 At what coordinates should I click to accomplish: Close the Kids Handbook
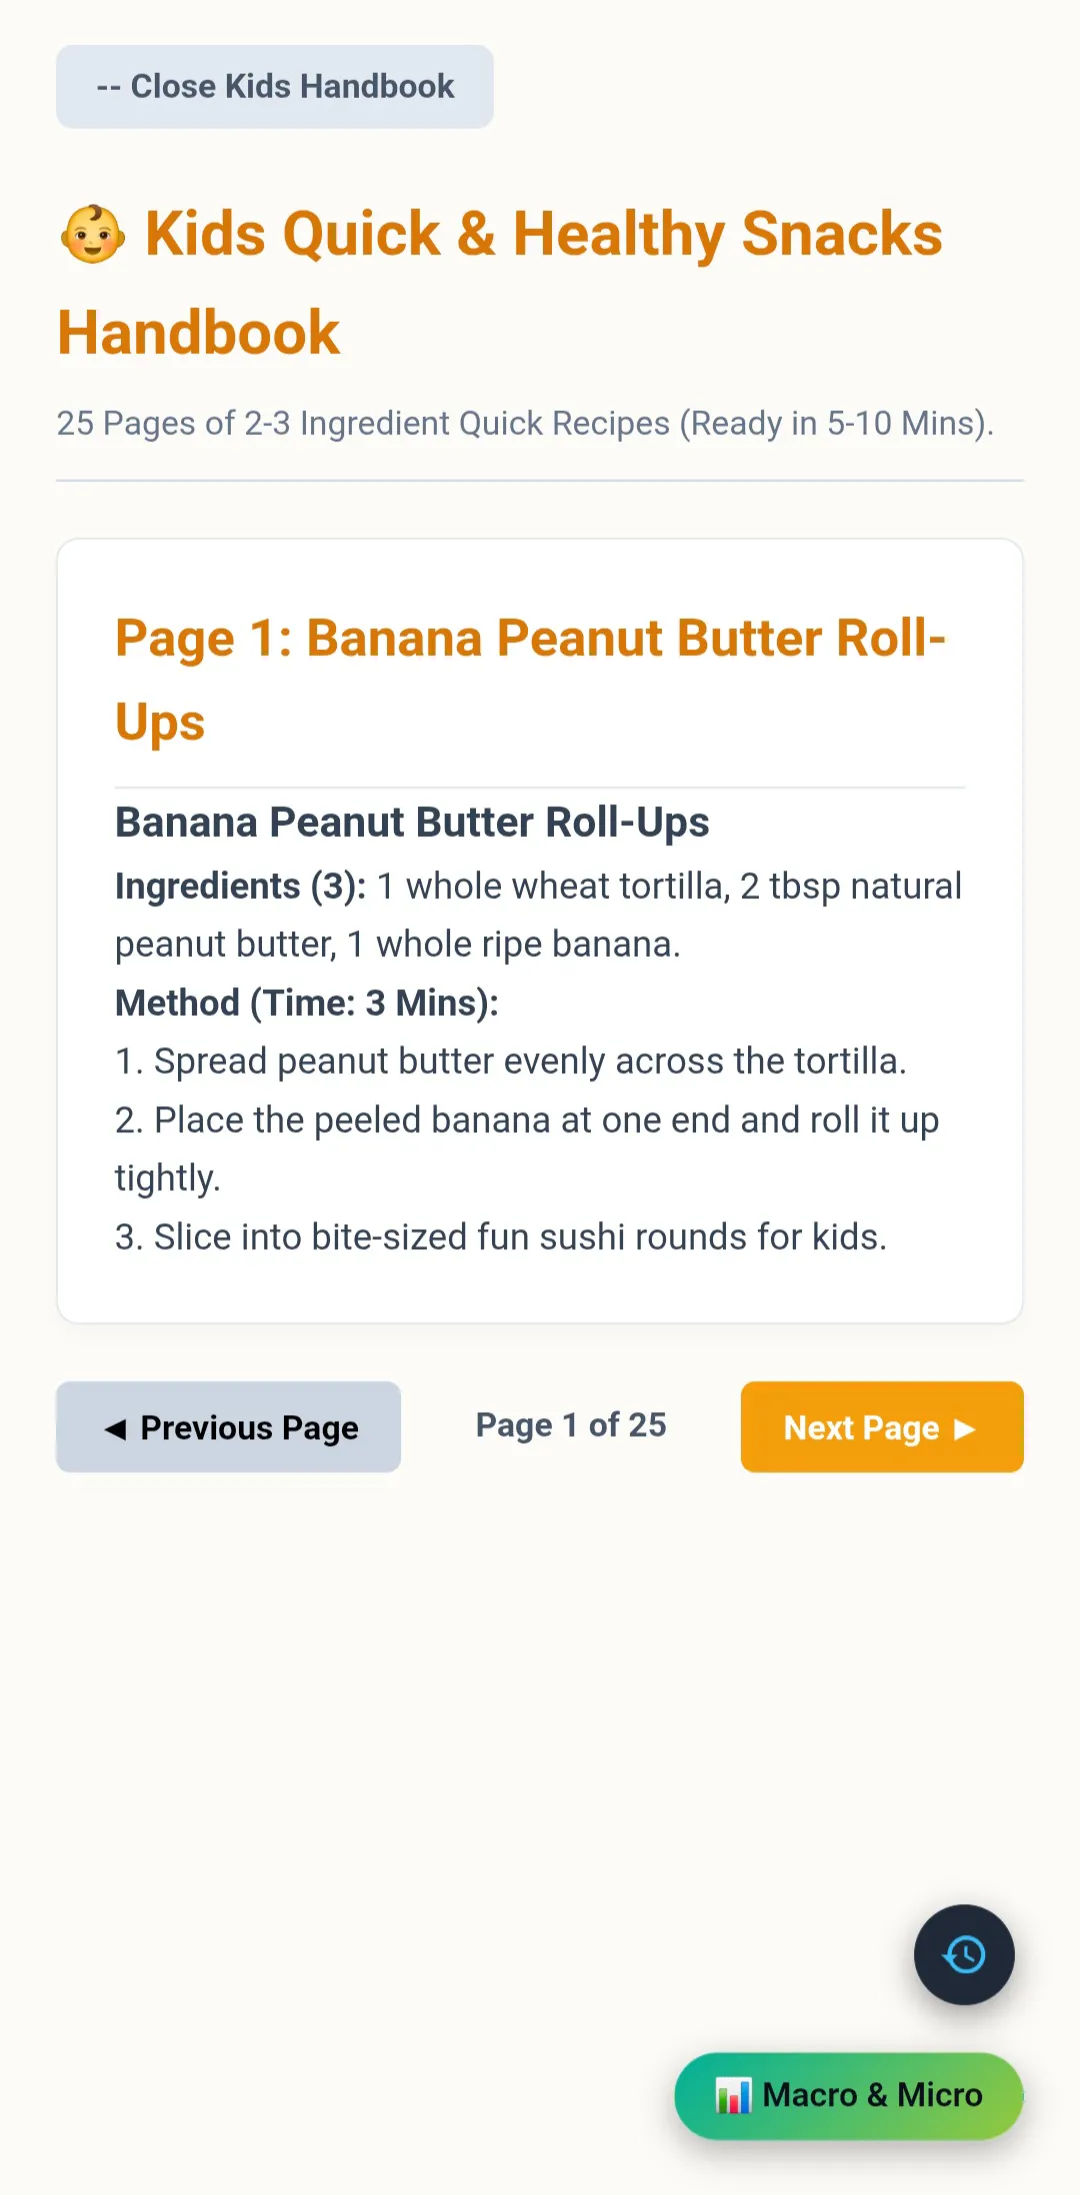275,86
